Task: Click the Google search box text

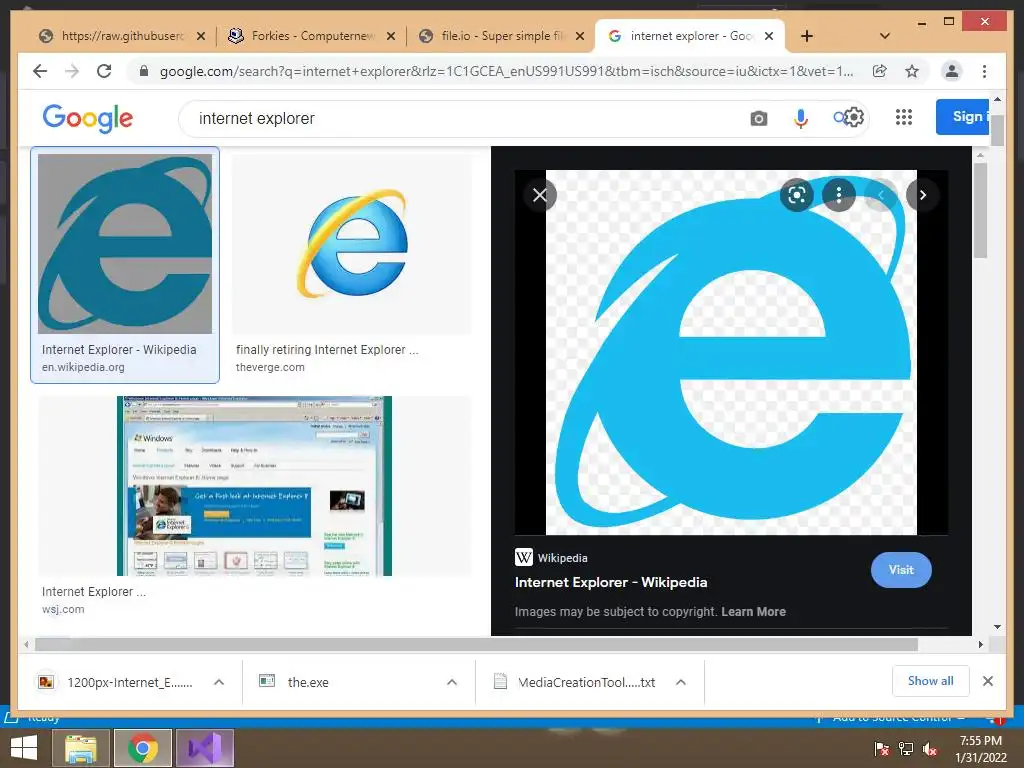Action: 257,118
